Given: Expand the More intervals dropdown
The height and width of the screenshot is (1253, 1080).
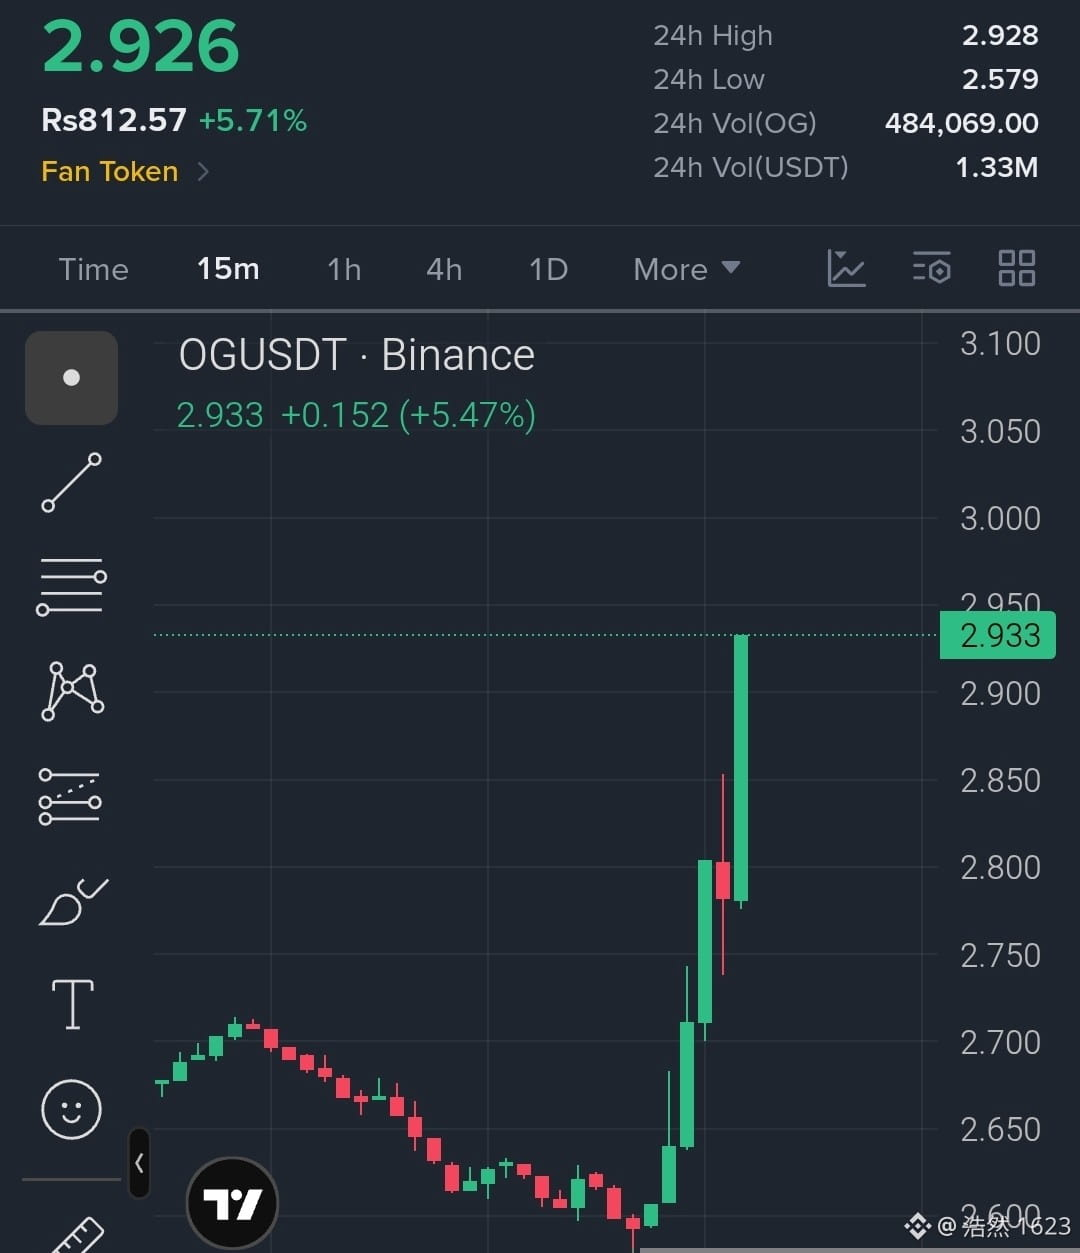Looking at the screenshot, I should click(687, 269).
